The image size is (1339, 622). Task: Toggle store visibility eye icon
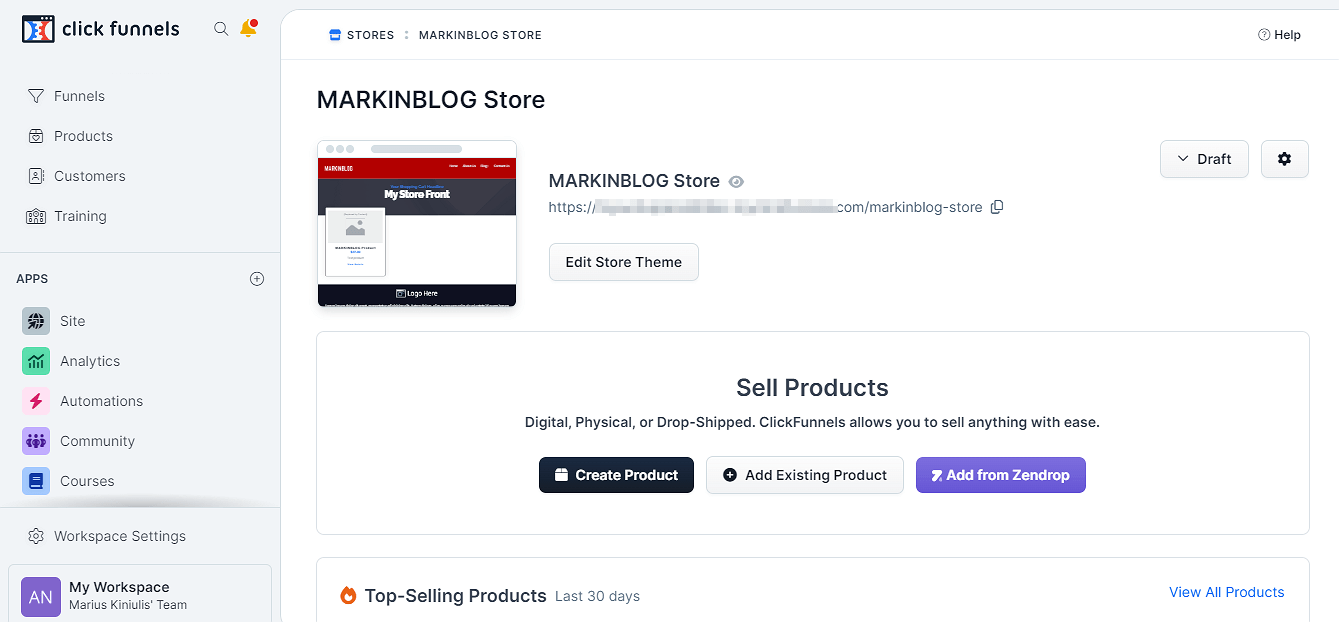[737, 181]
